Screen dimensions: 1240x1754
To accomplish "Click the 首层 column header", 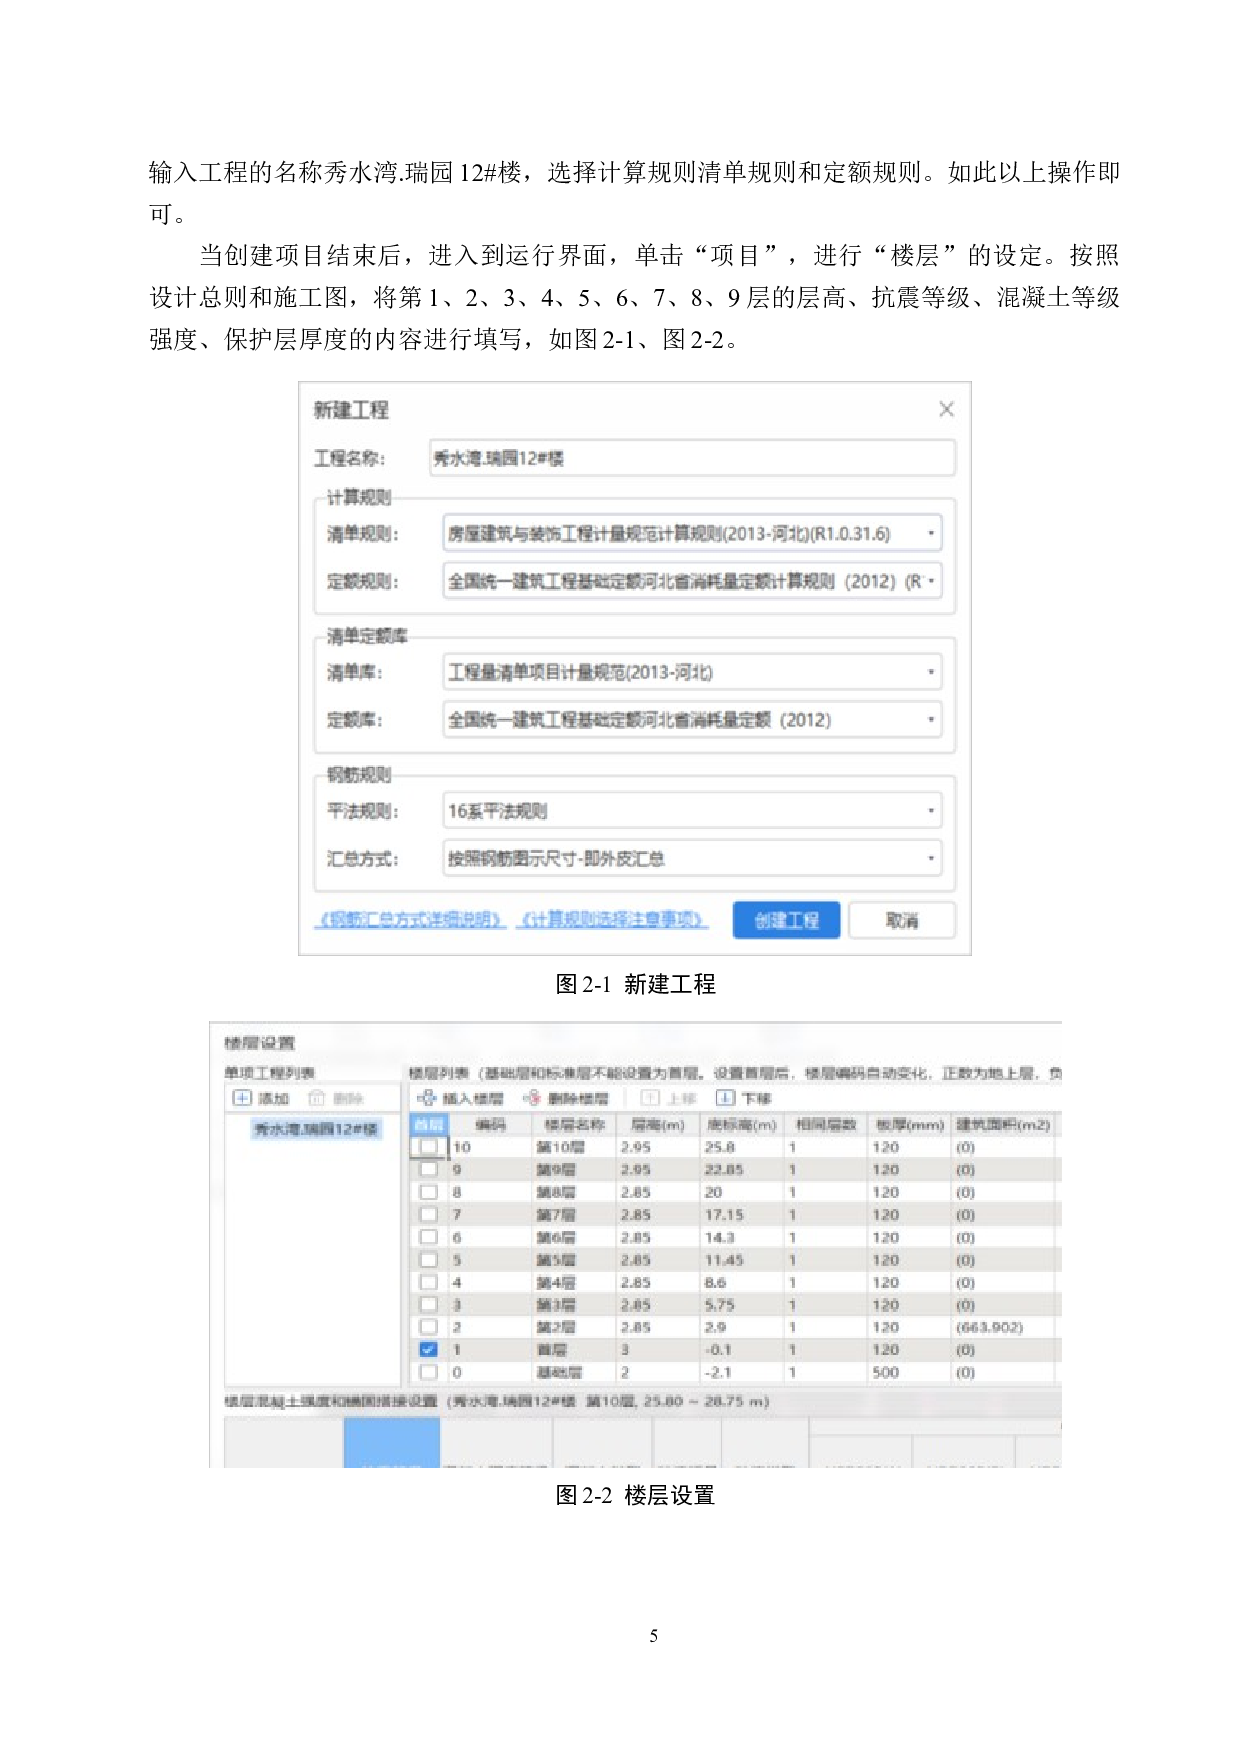I will 429,1125.
